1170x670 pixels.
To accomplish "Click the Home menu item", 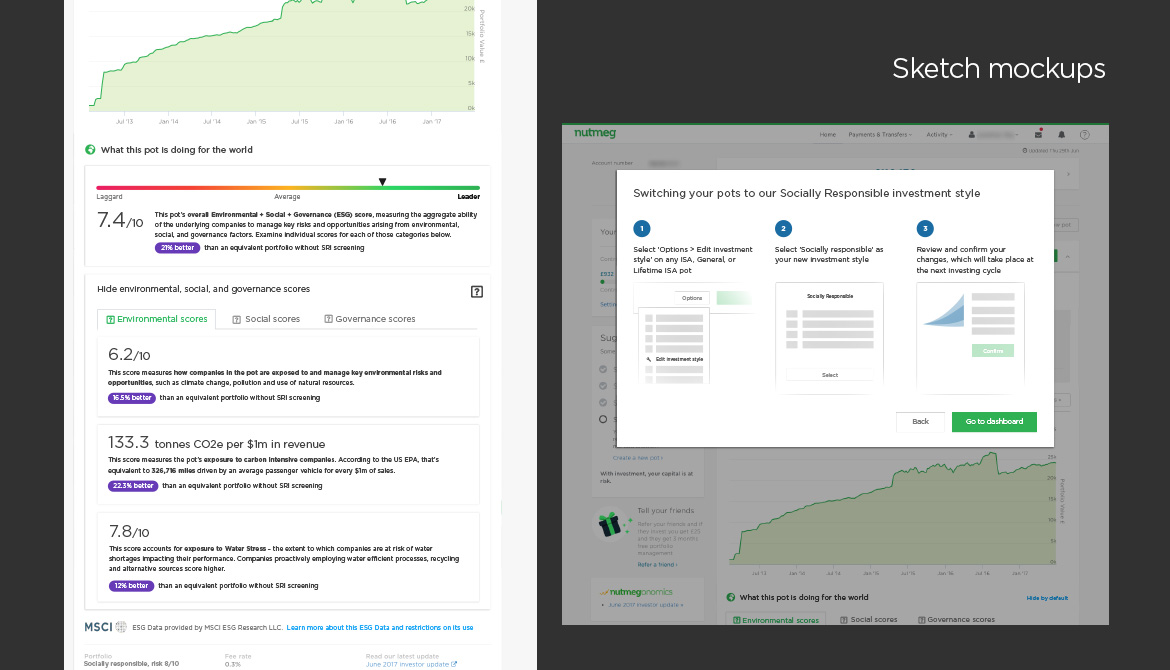I will click(x=827, y=134).
